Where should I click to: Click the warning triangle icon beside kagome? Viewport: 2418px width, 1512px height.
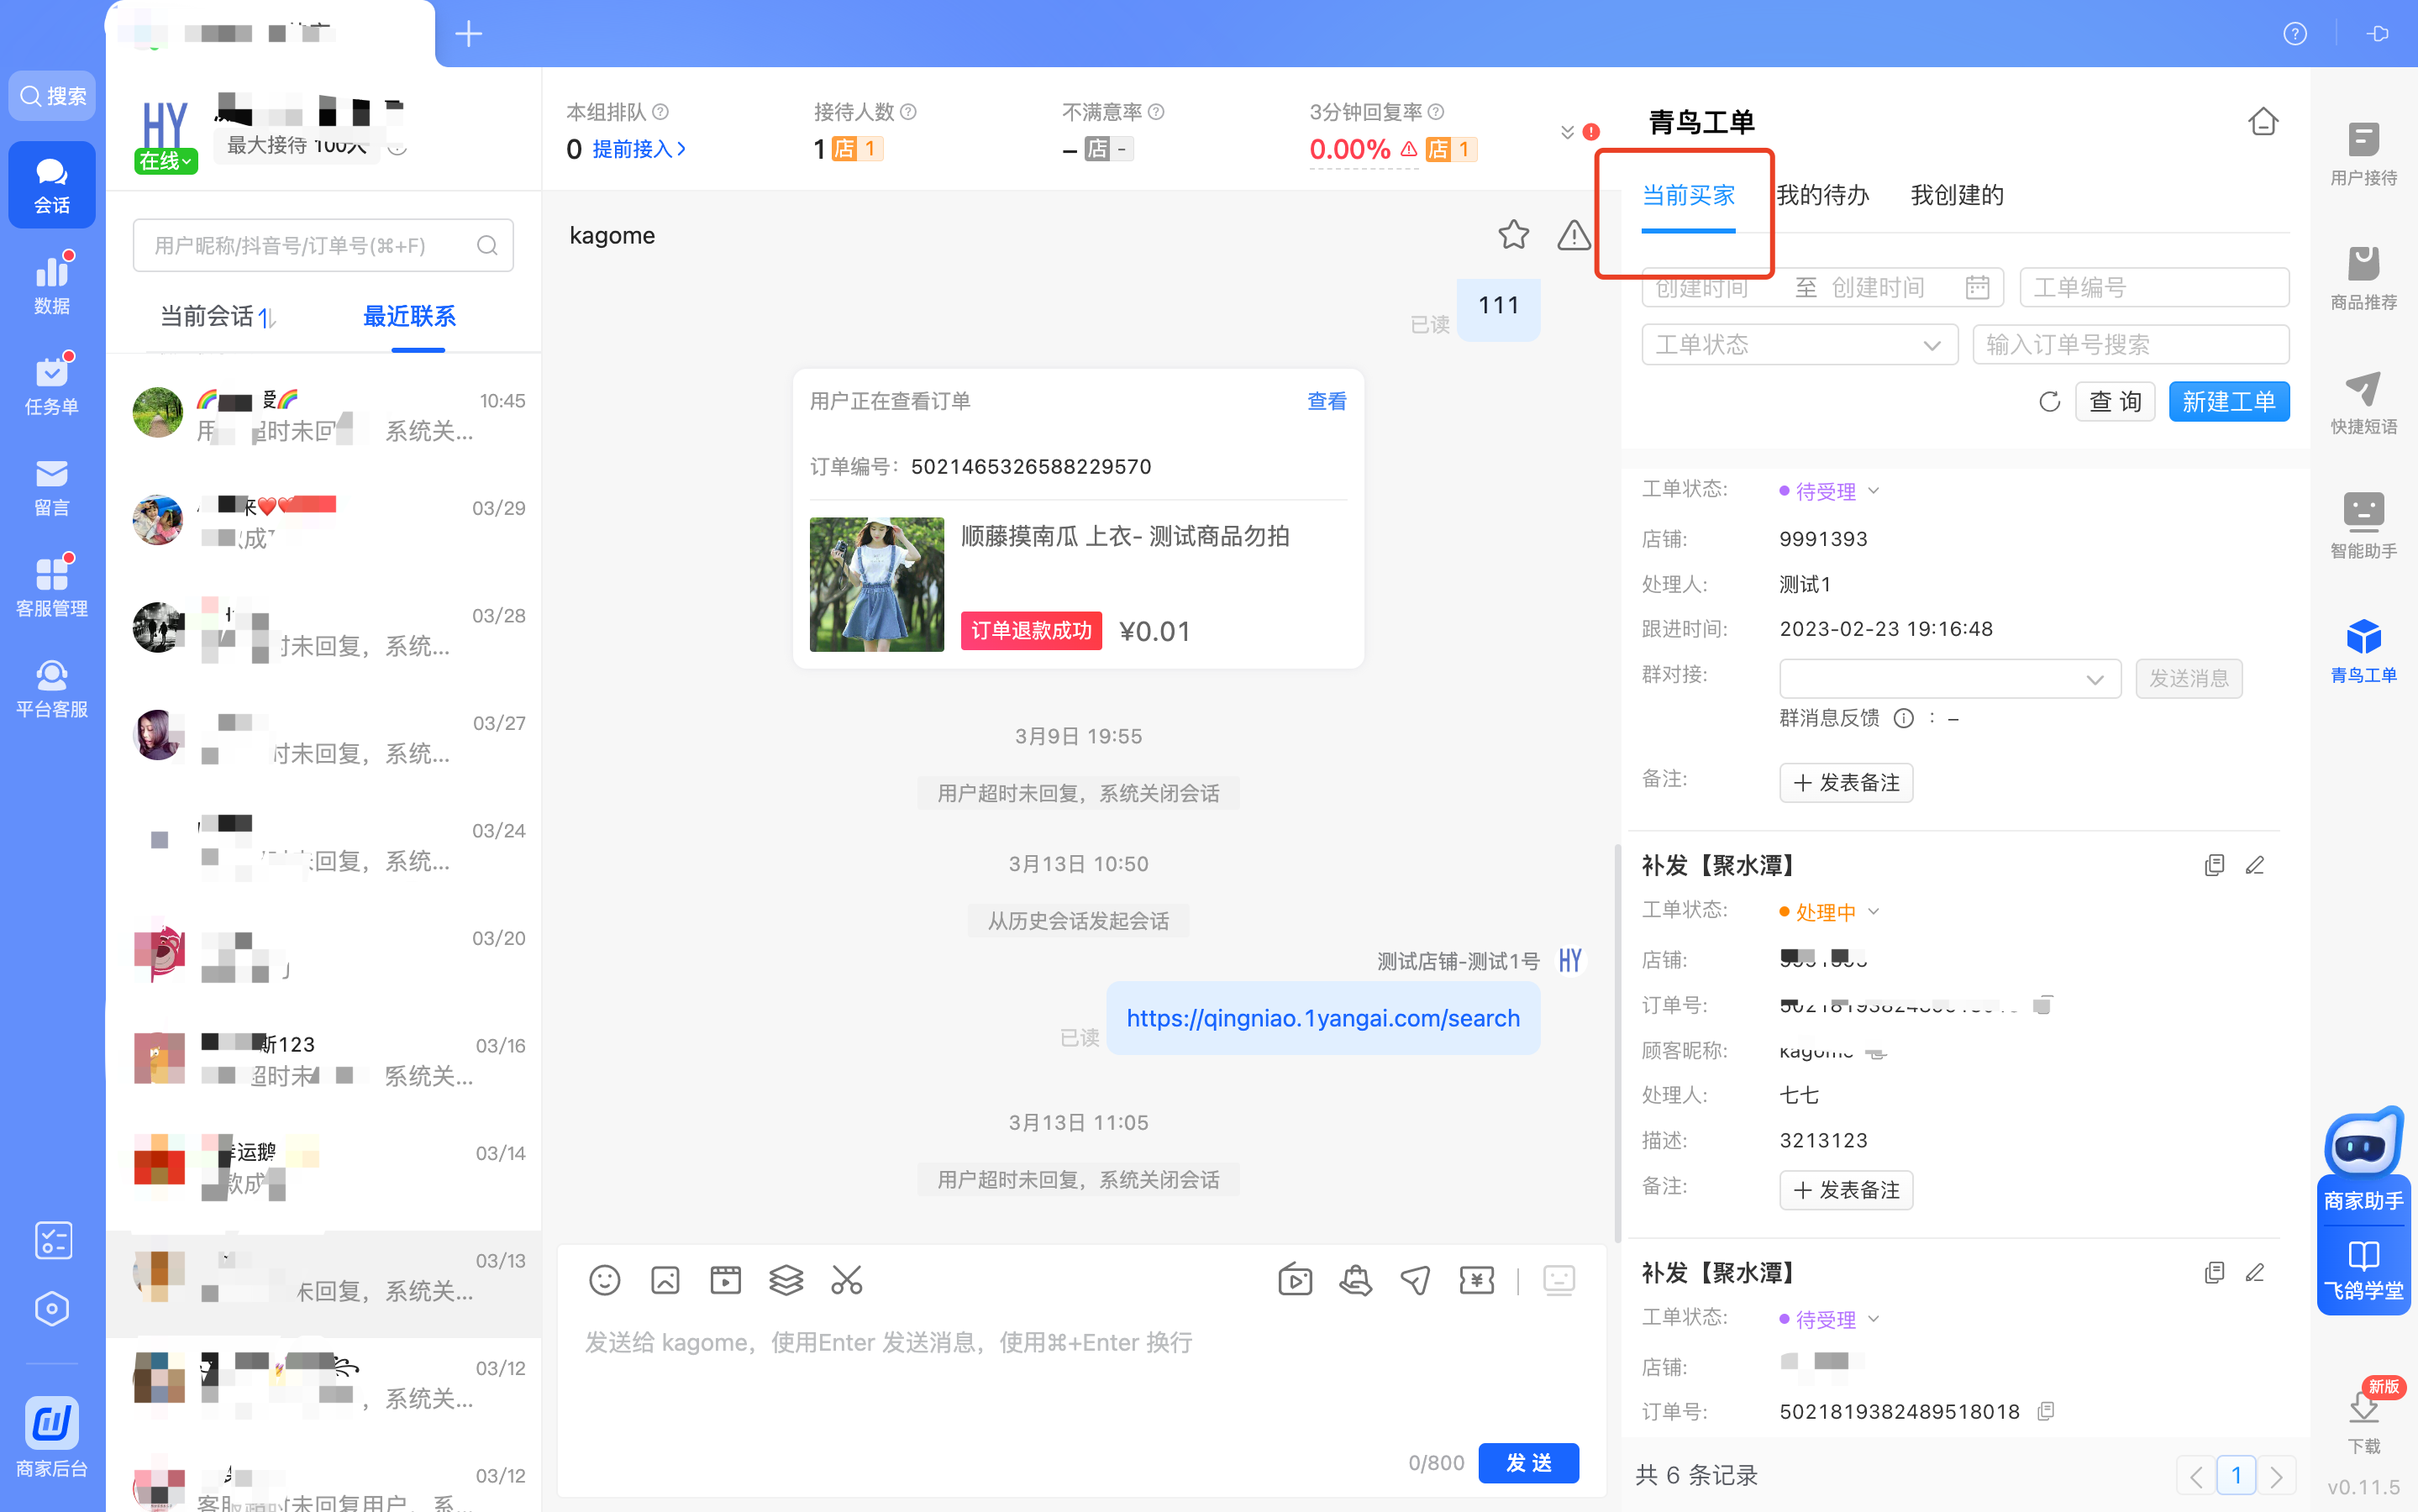point(1574,235)
